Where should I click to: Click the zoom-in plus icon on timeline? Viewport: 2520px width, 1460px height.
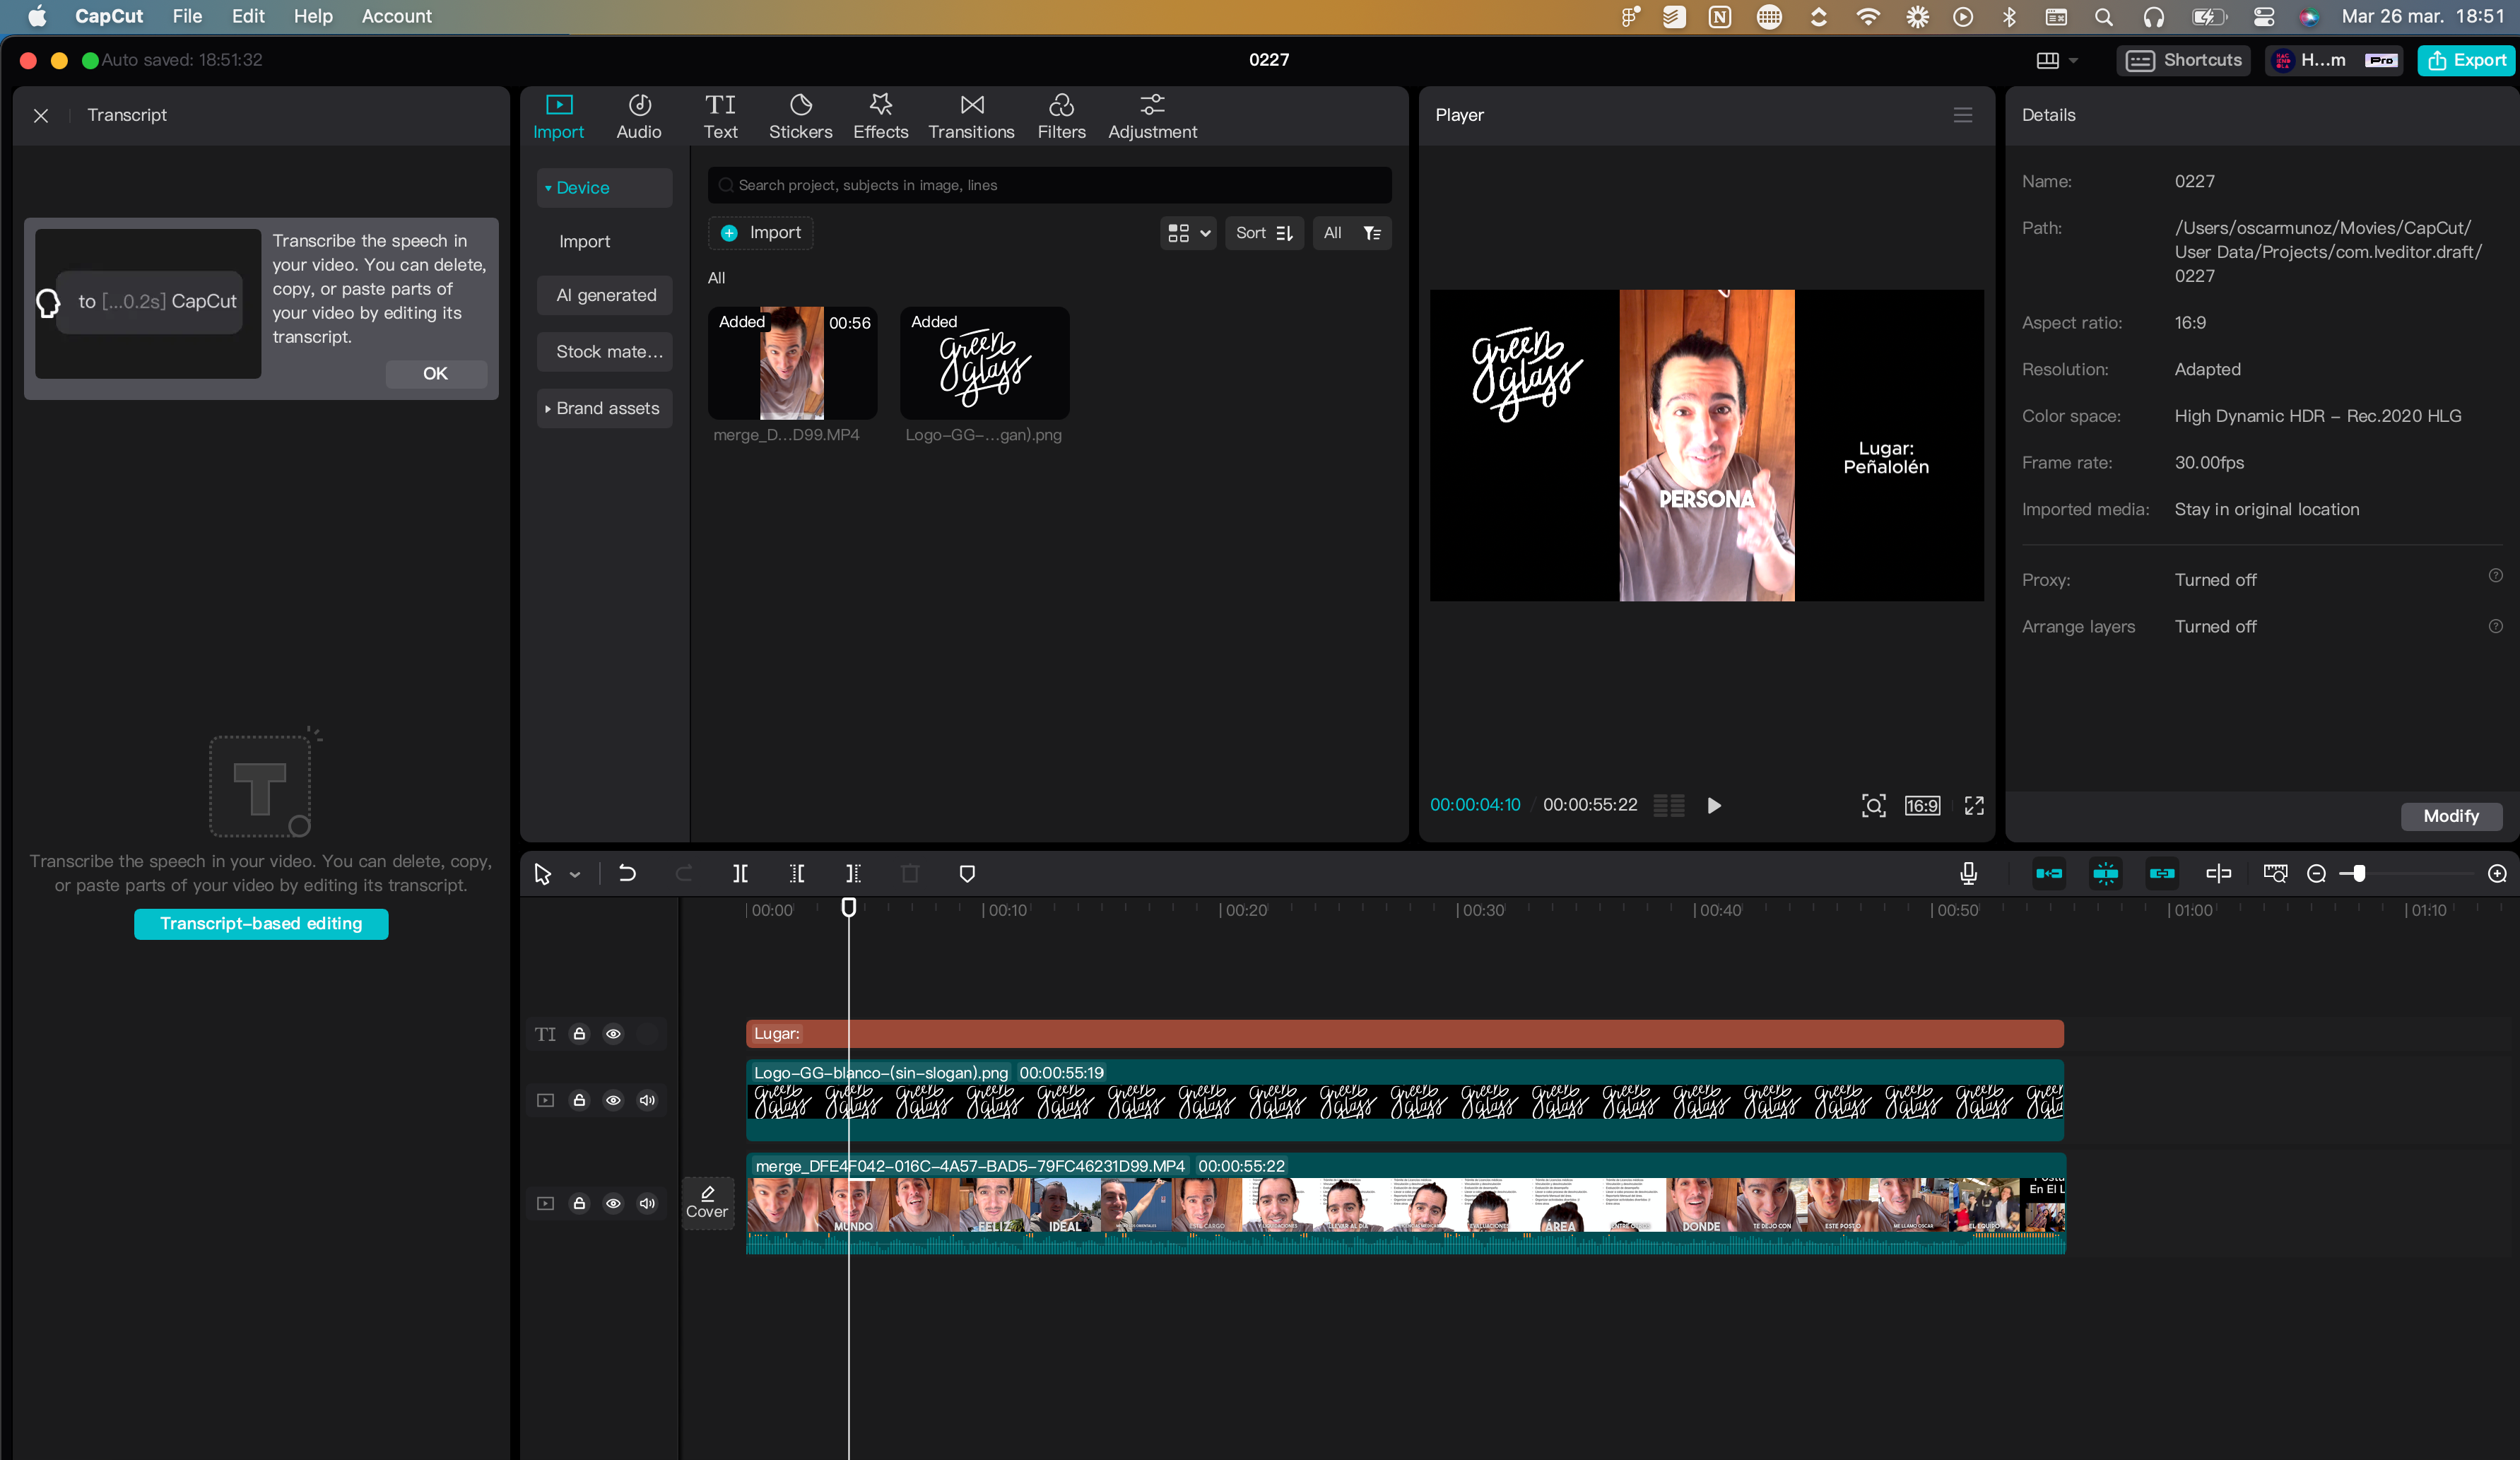point(2496,873)
